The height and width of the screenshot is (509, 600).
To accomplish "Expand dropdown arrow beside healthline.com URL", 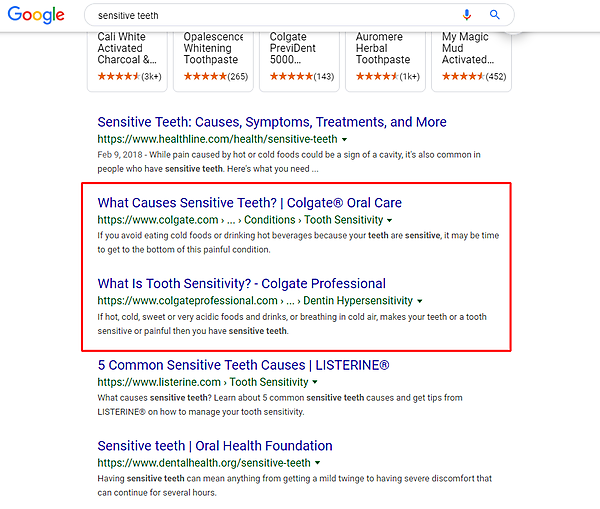I will click(x=344, y=140).
